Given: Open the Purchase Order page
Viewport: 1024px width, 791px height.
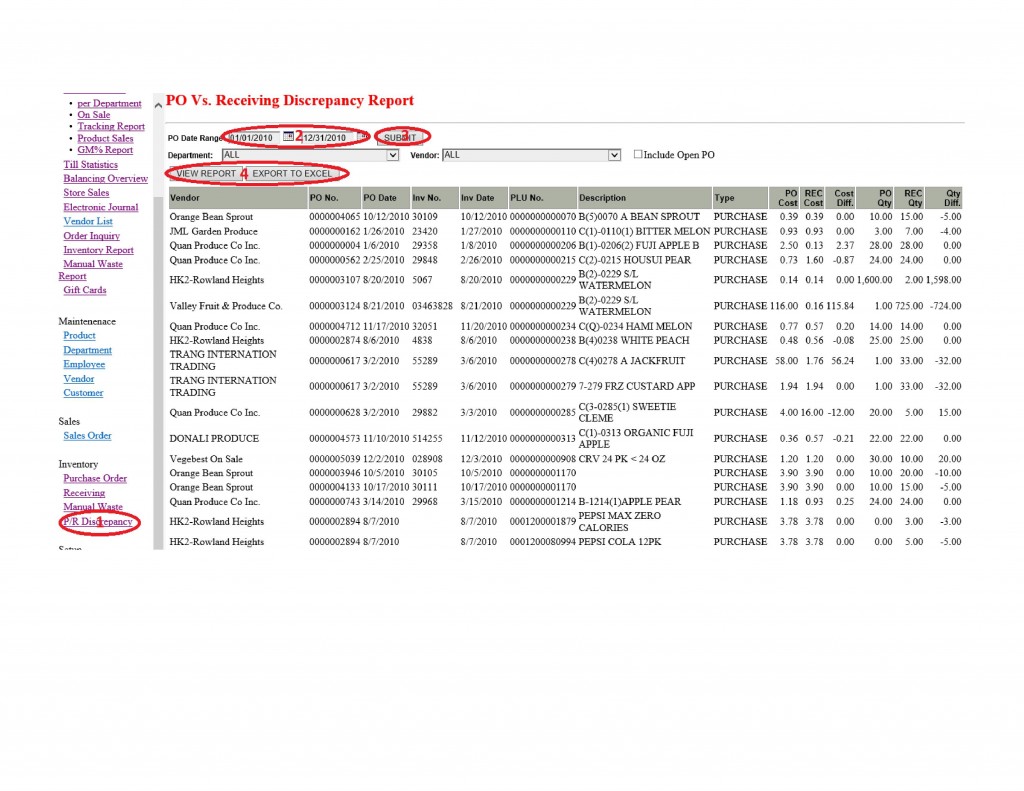Looking at the screenshot, I should coord(96,478).
